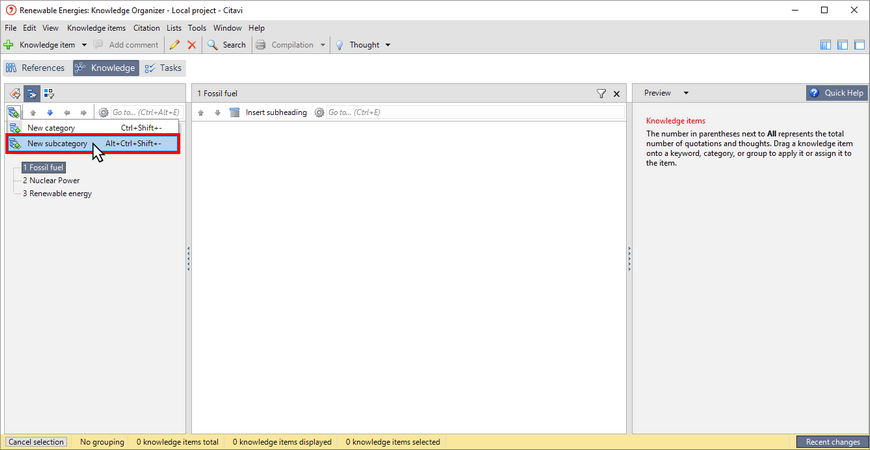
Task: Click the demote category right arrow
Action: click(x=83, y=113)
